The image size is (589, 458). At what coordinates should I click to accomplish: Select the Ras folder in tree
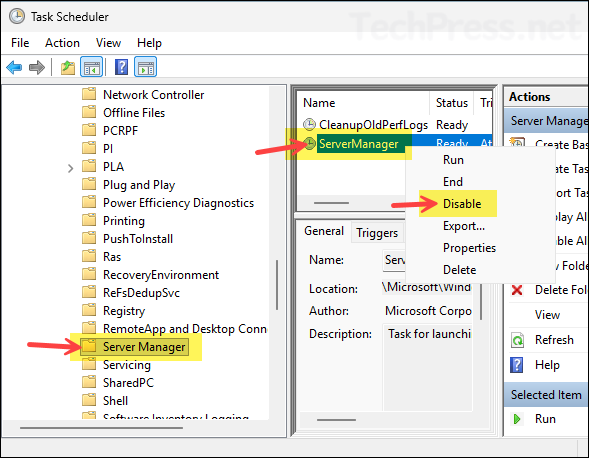point(112,257)
